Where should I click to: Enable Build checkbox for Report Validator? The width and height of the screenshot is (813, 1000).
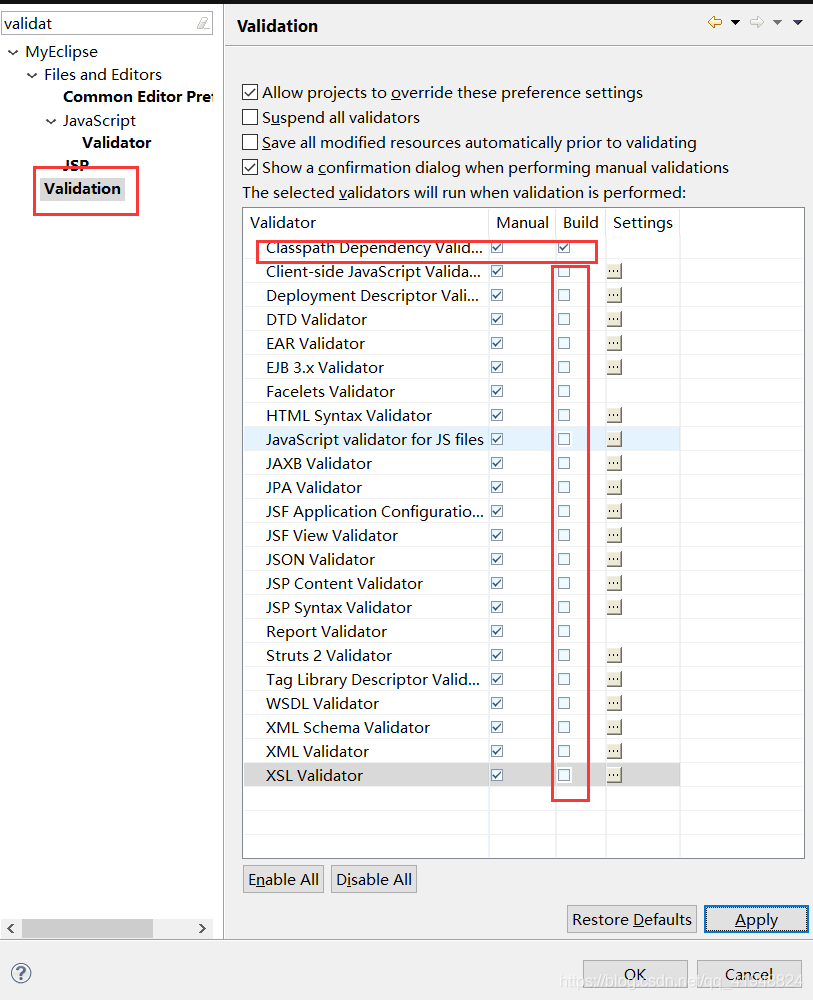coord(564,631)
